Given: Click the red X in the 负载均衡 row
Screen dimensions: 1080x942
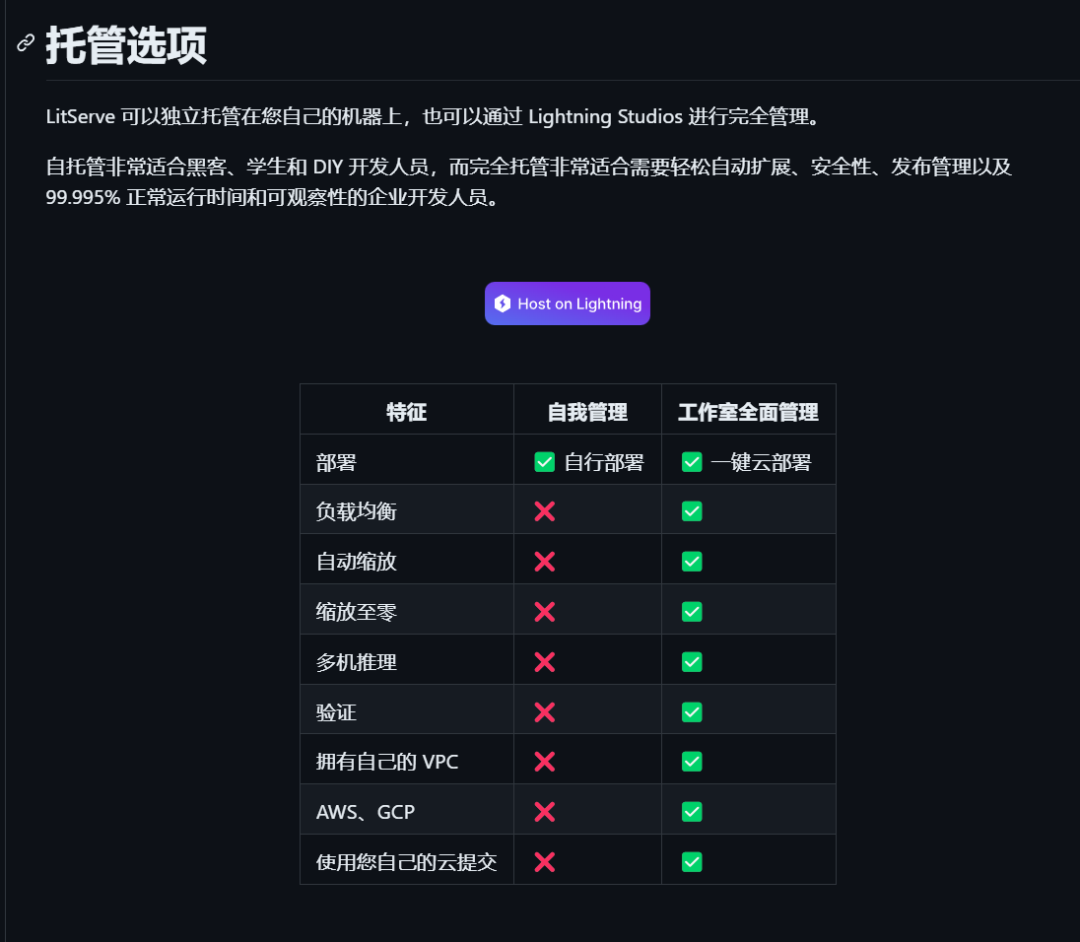Looking at the screenshot, I should [544, 511].
